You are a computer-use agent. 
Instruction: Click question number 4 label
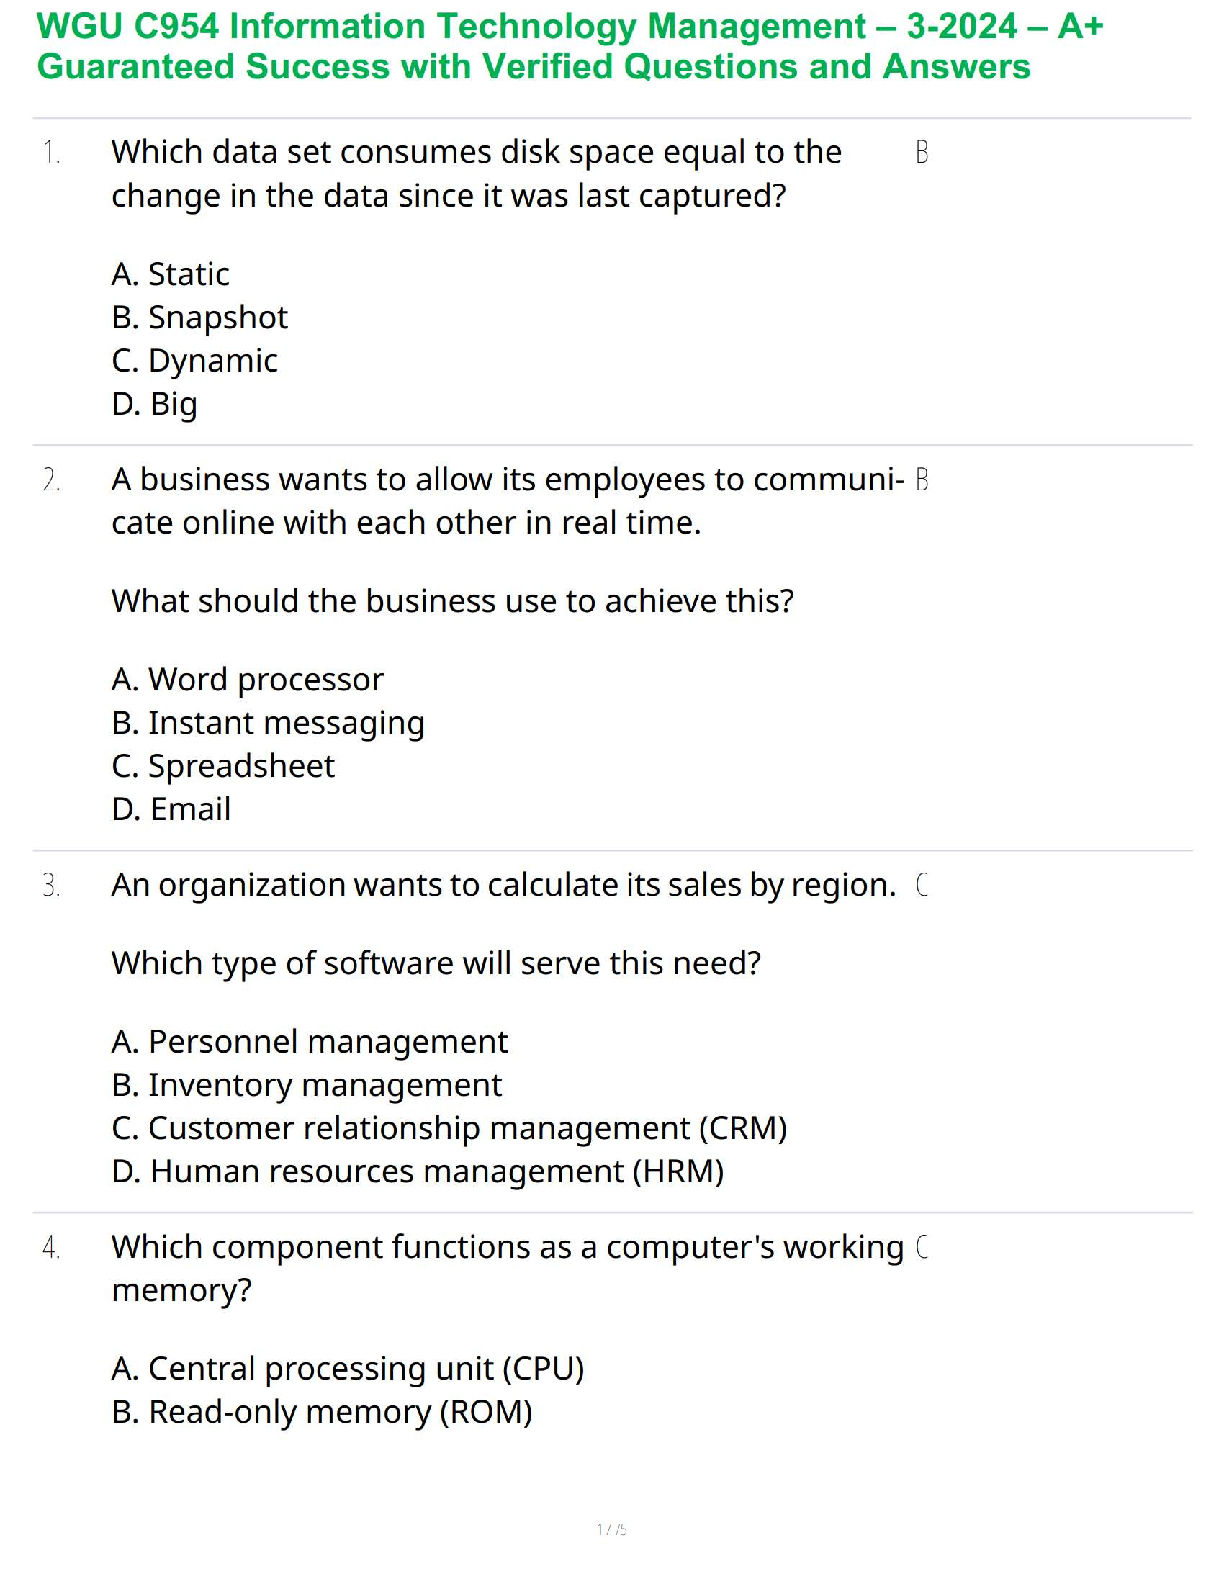(51, 1248)
